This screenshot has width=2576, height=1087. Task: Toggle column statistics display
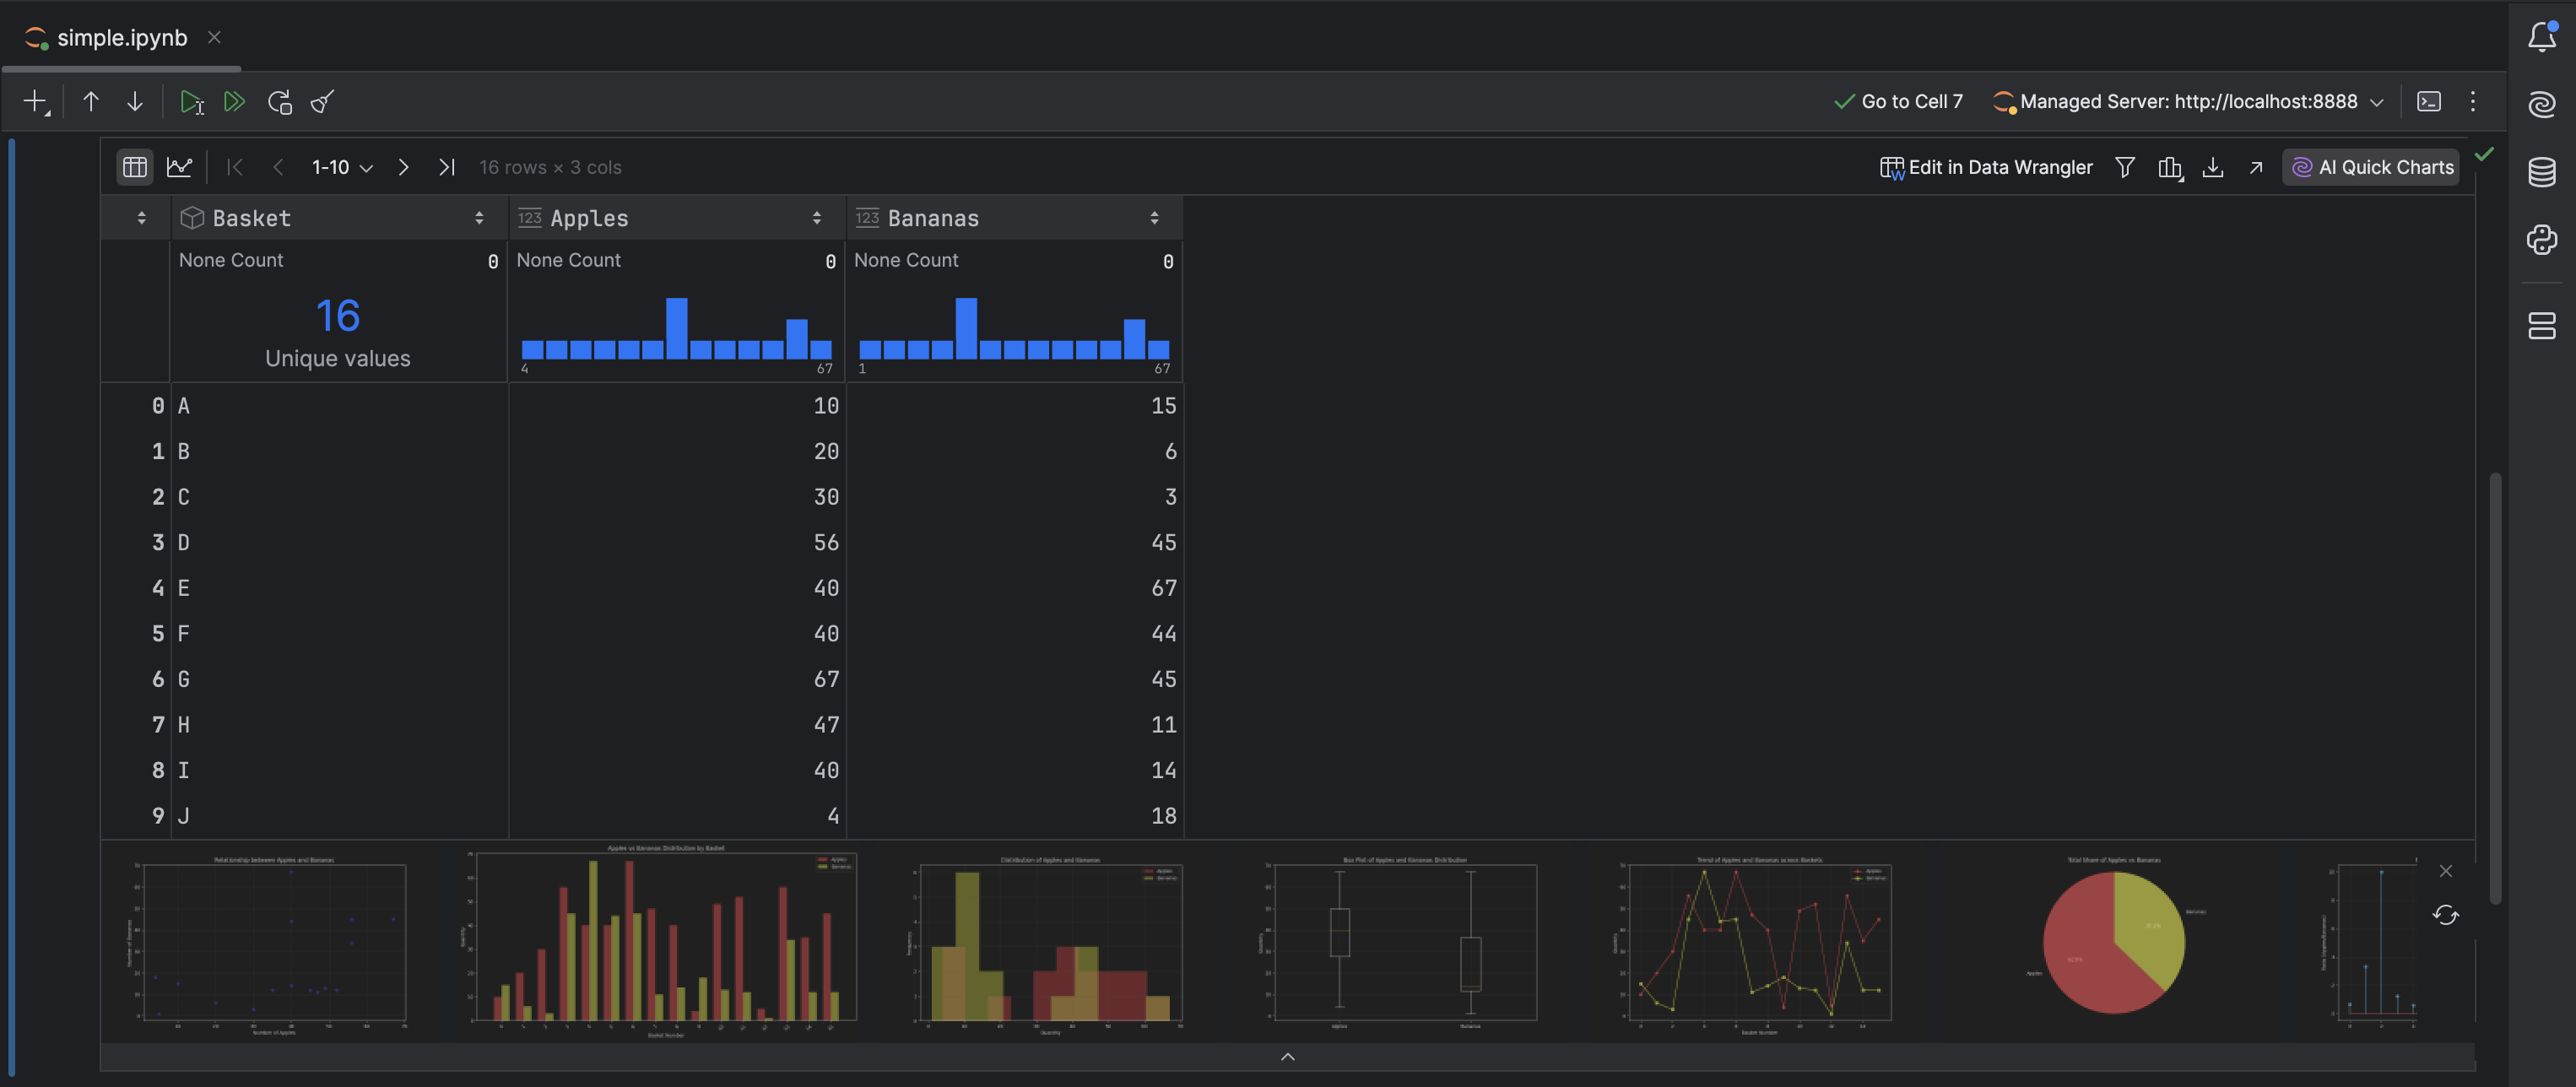click(2169, 168)
